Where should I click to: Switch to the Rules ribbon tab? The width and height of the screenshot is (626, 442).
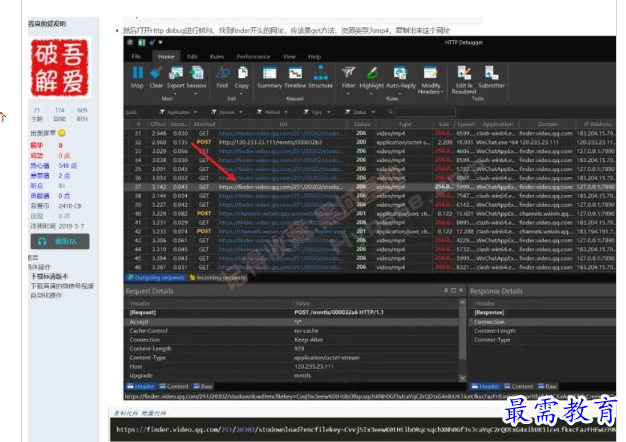(217, 56)
